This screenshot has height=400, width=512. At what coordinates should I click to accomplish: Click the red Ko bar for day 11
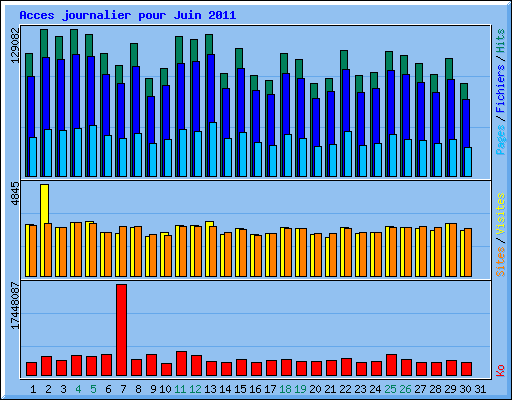point(181,364)
